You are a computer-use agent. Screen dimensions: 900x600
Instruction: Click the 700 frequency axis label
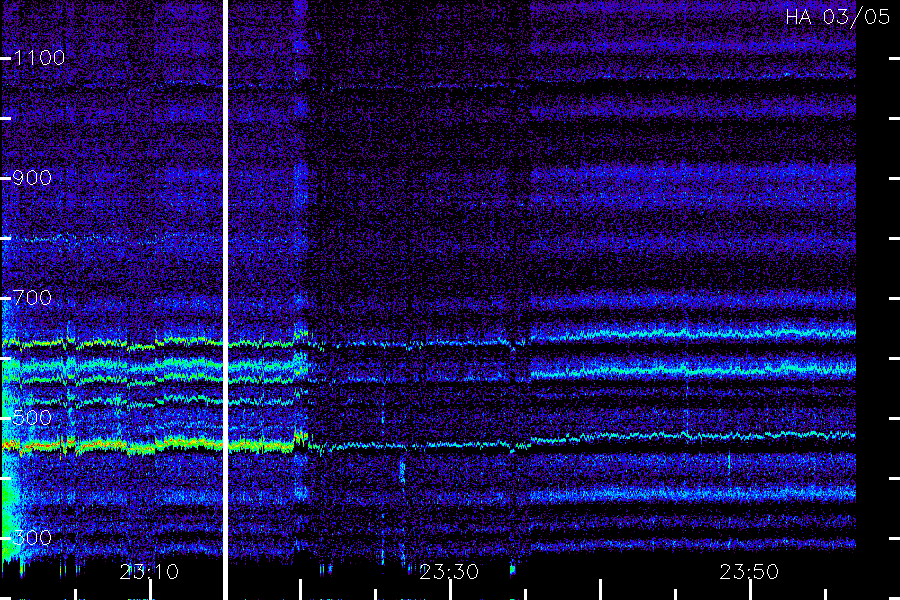click(32, 298)
